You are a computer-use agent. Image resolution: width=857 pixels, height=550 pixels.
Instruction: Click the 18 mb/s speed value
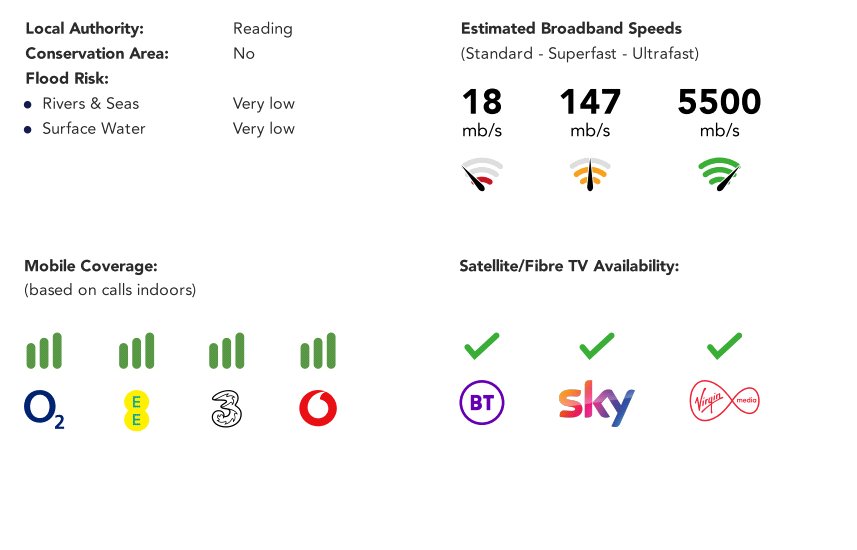click(x=482, y=112)
